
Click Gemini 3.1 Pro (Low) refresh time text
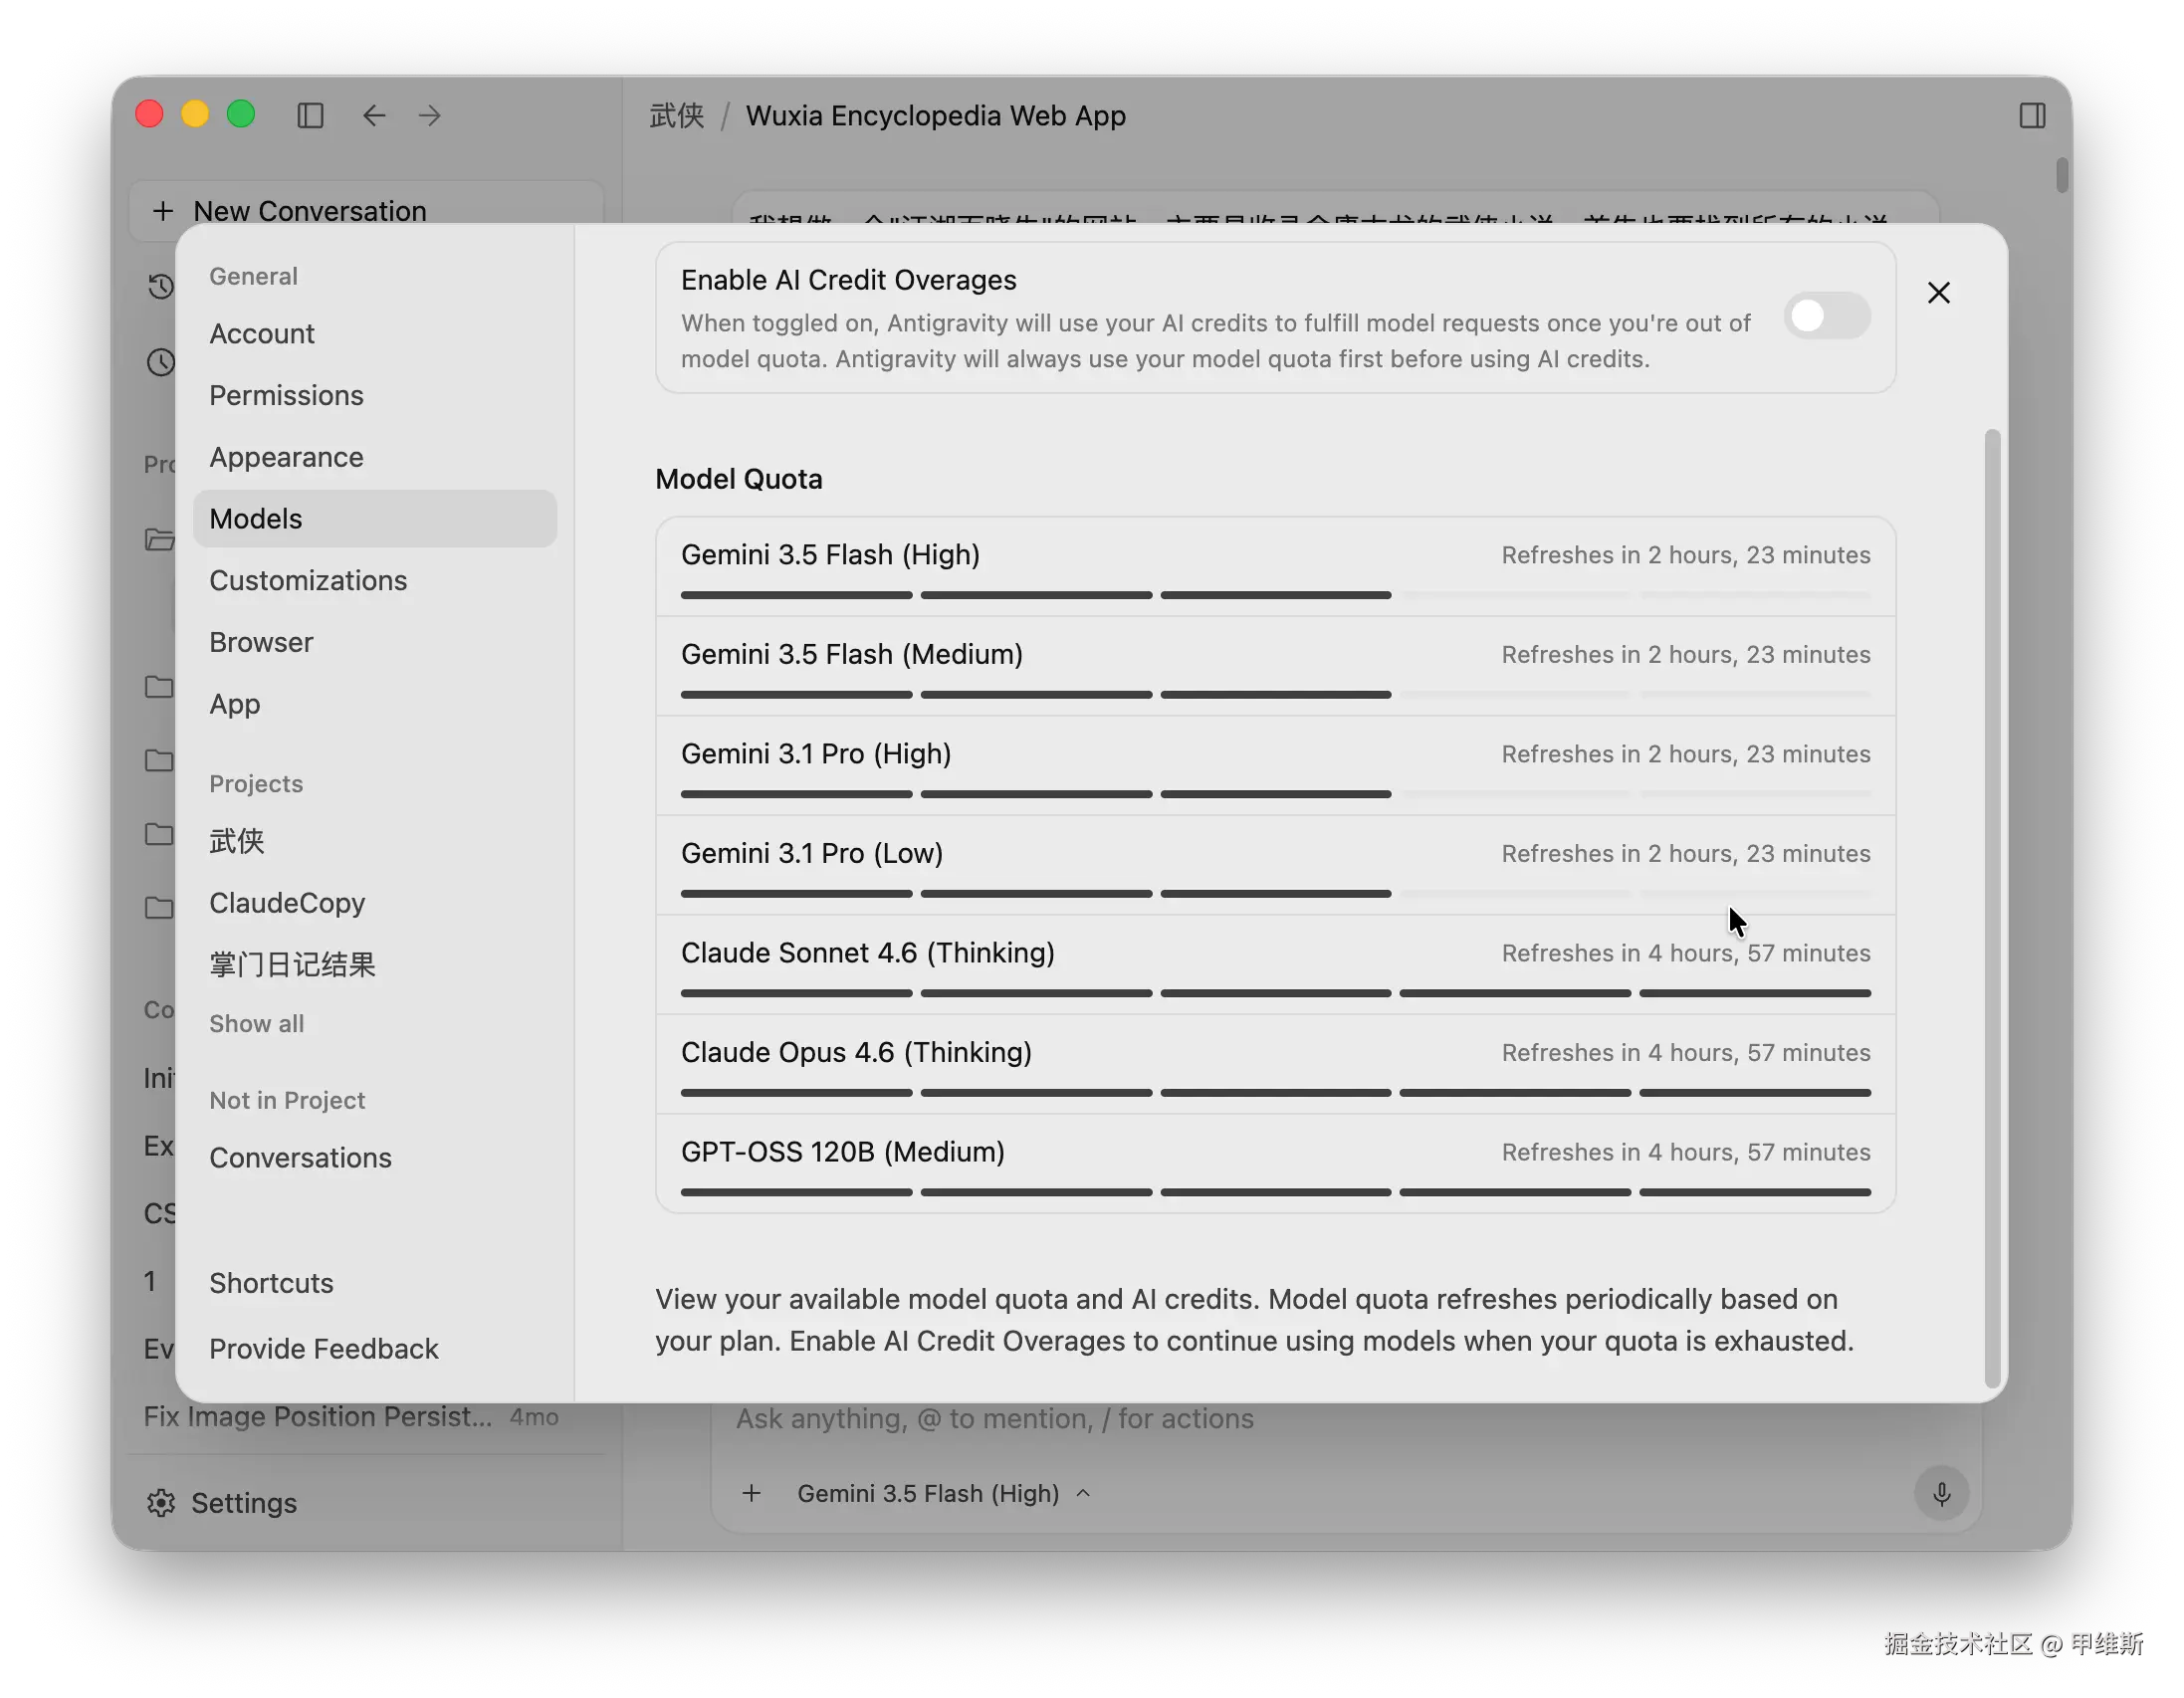coord(1686,854)
